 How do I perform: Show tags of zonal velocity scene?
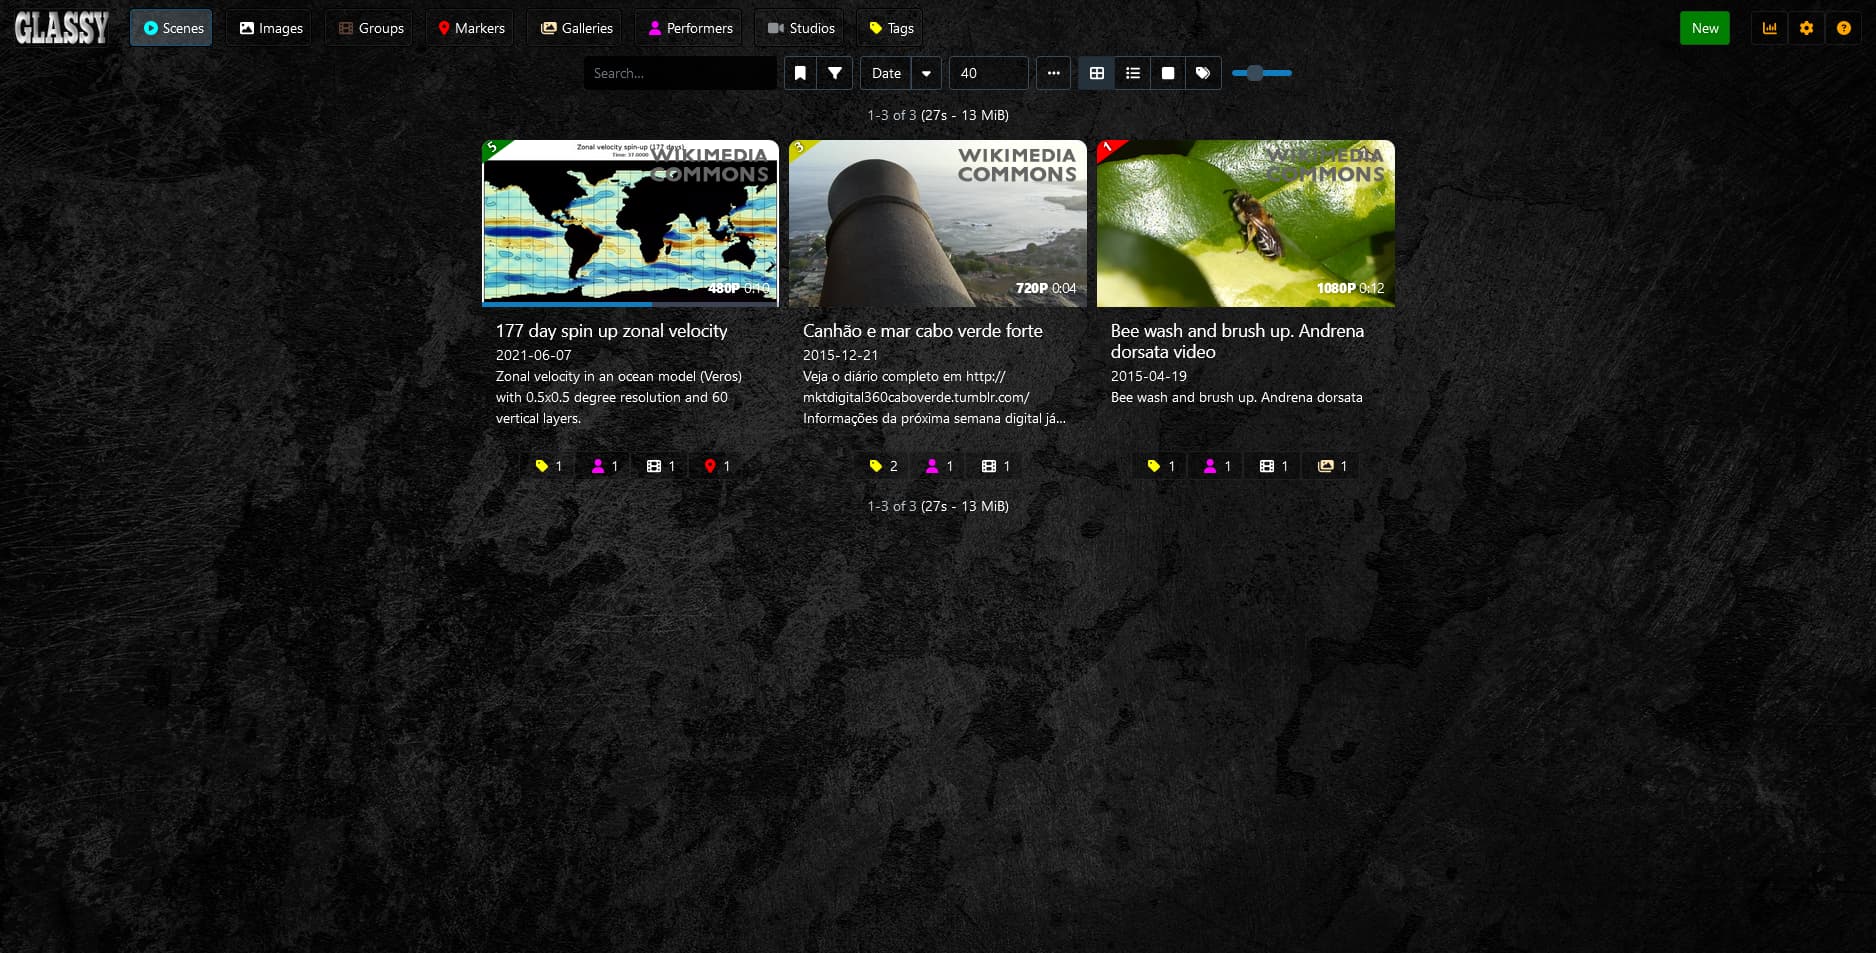[x=549, y=466]
